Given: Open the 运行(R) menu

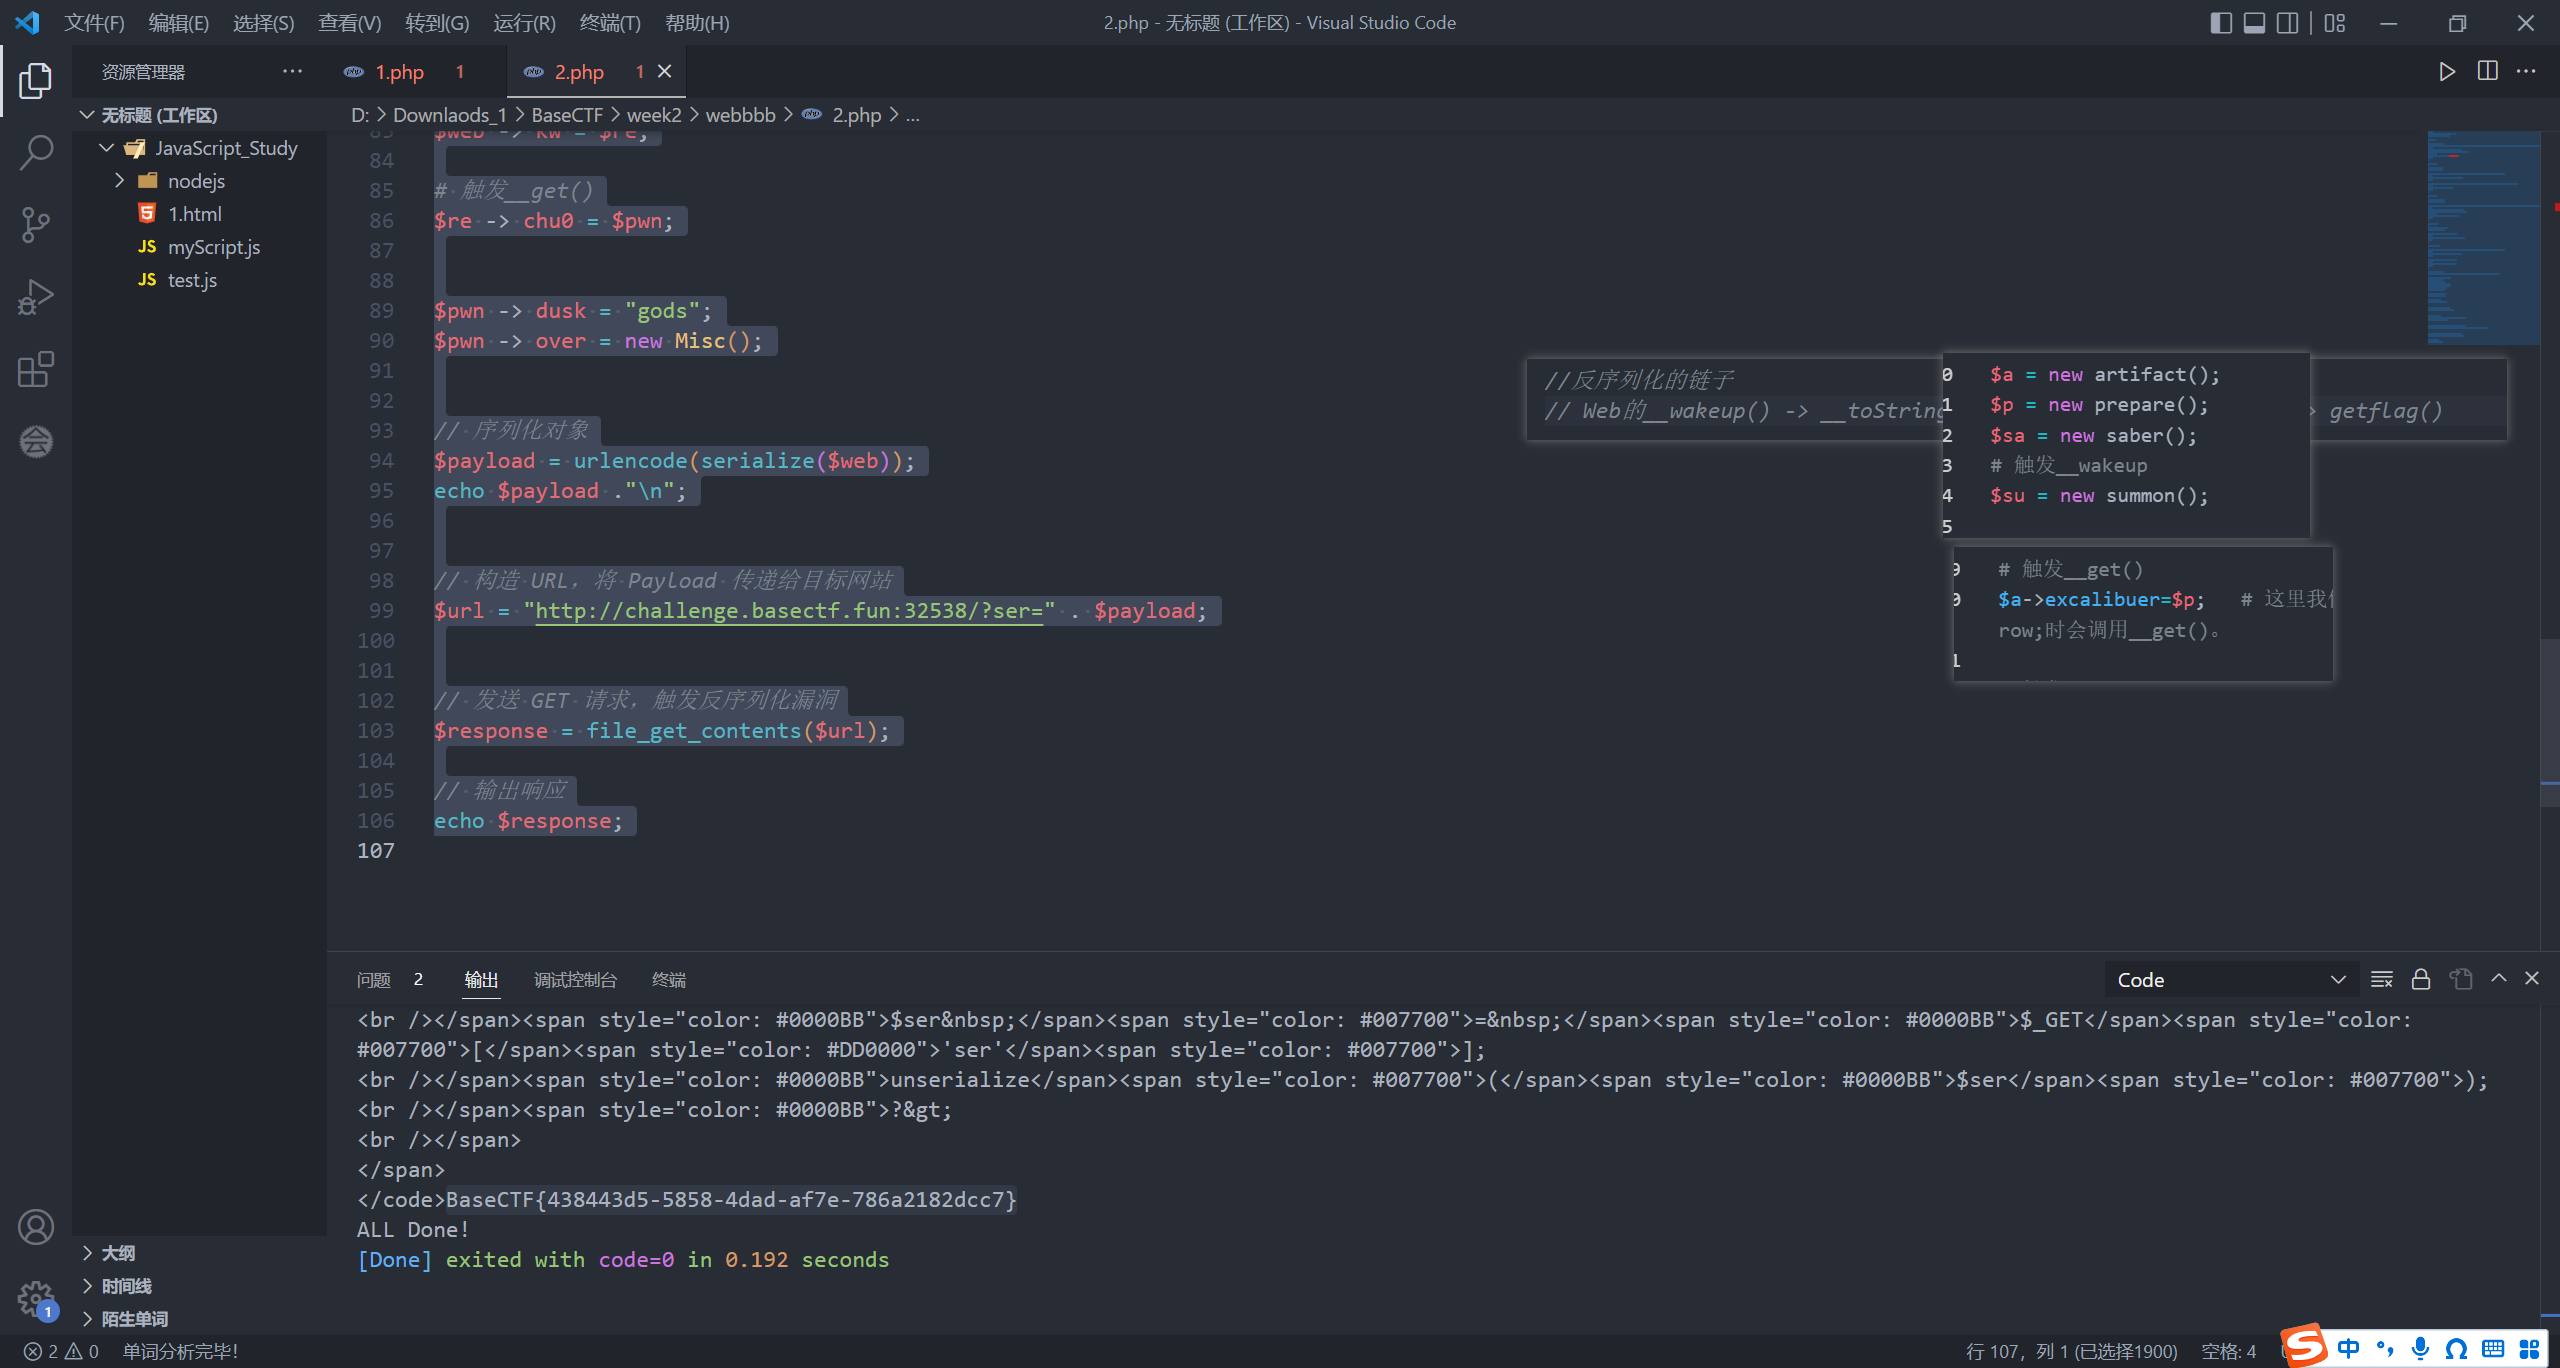Looking at the screenshot, I should pos(524,23).
